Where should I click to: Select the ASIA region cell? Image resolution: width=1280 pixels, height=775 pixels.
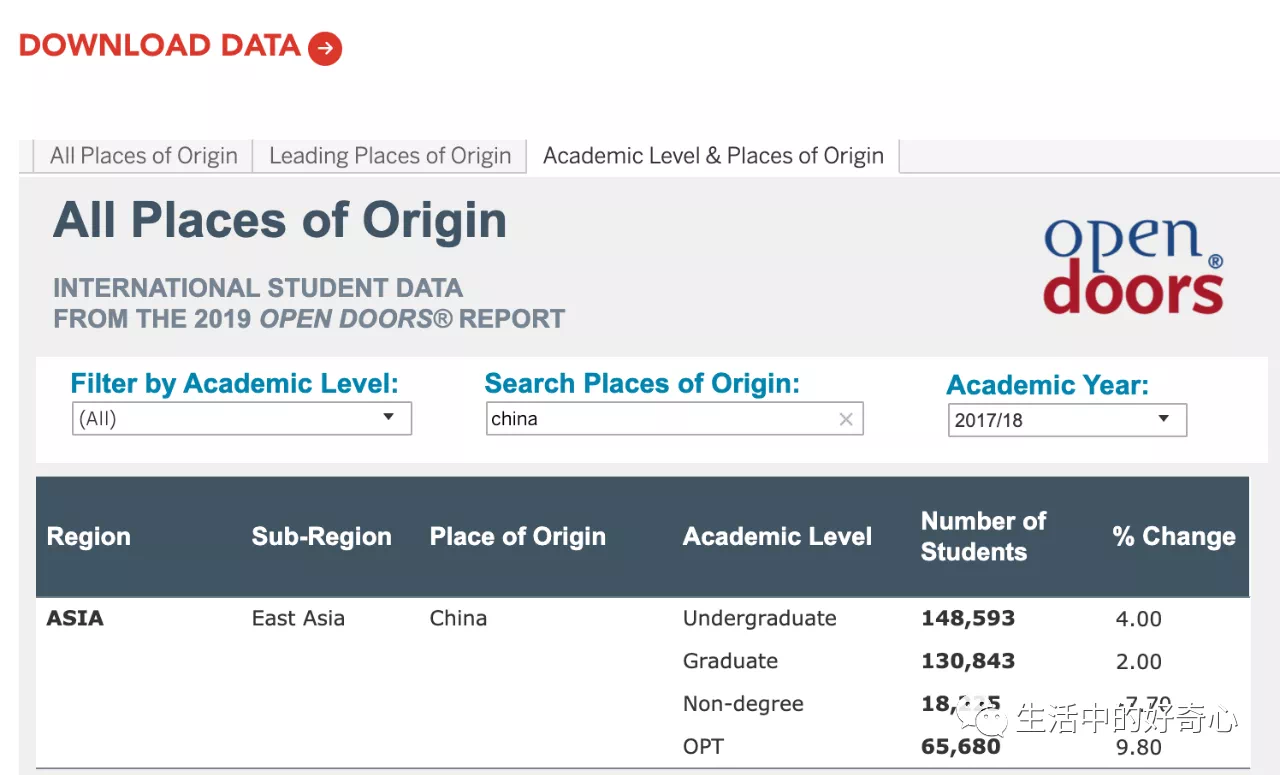tap(75, 618)
